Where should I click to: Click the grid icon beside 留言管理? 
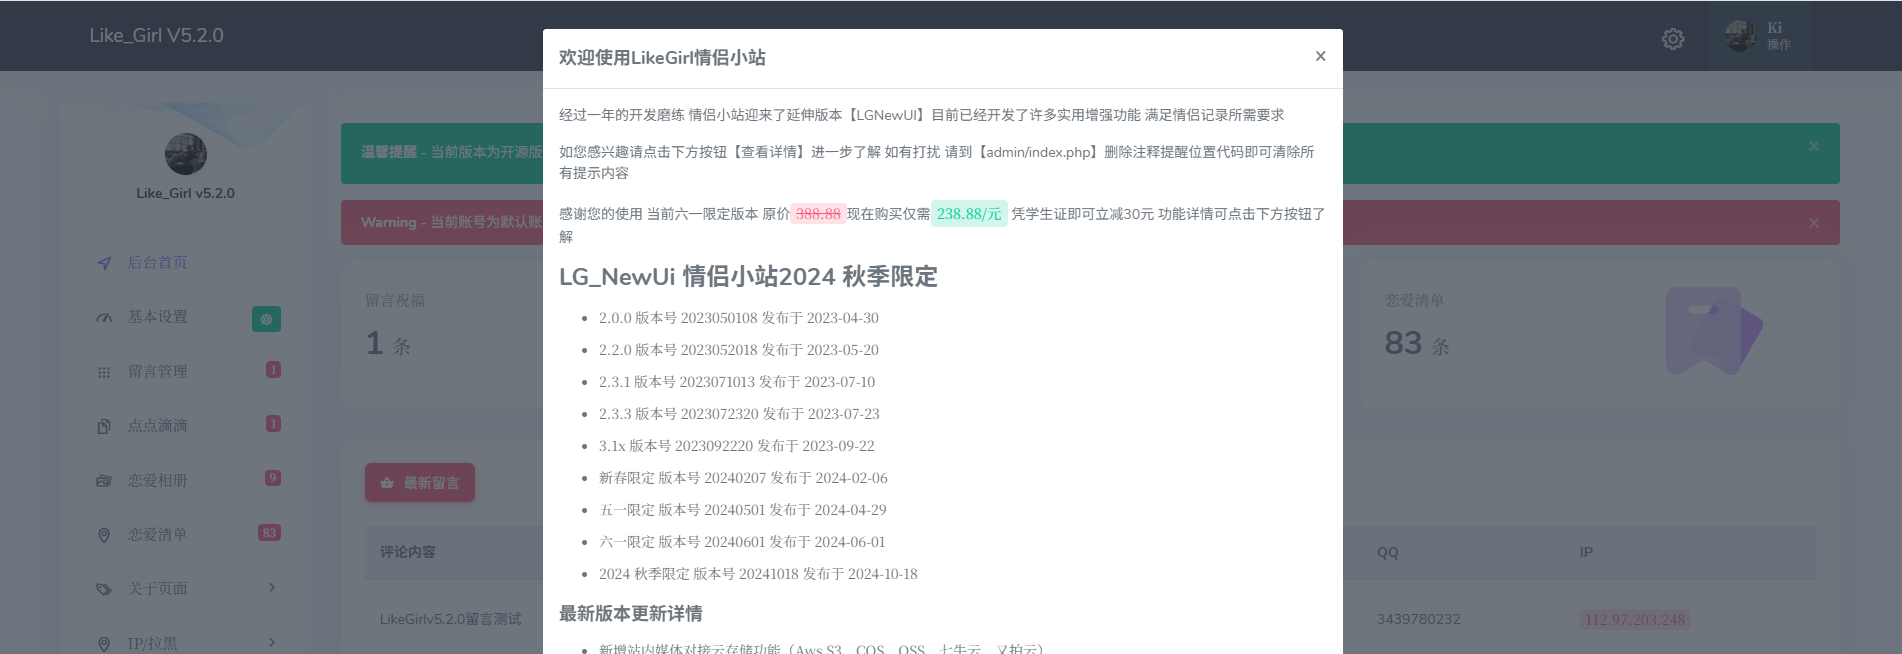point(104,372)
